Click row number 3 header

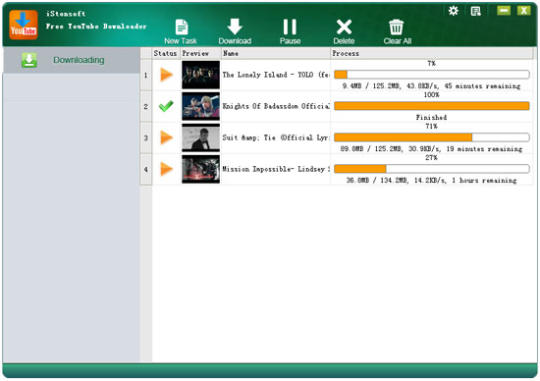[146, 138]
